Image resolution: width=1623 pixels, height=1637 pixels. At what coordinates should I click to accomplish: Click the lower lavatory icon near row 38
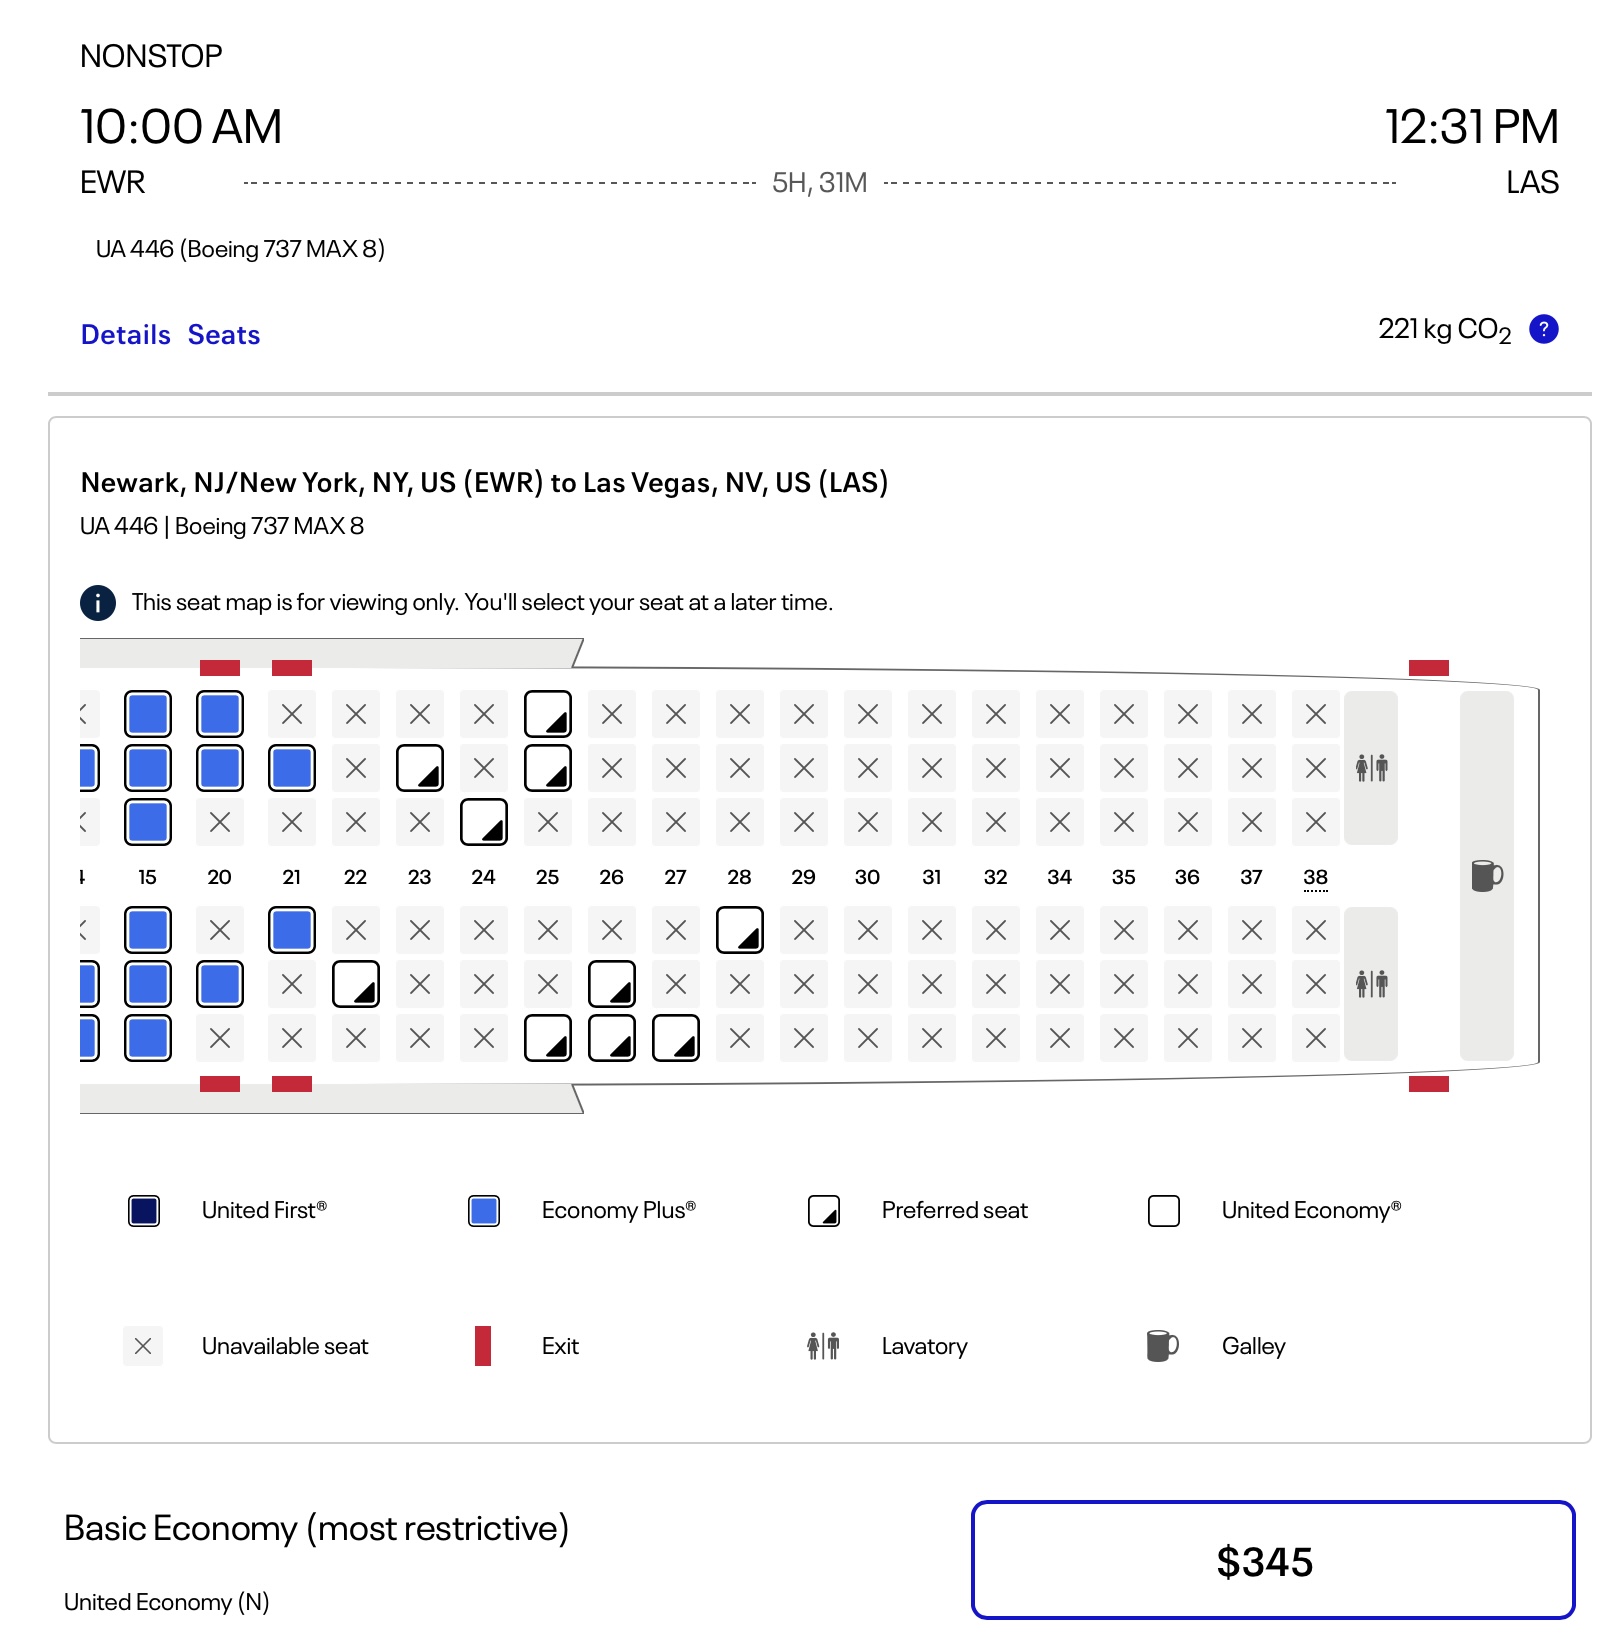[x=1371, y=984]
